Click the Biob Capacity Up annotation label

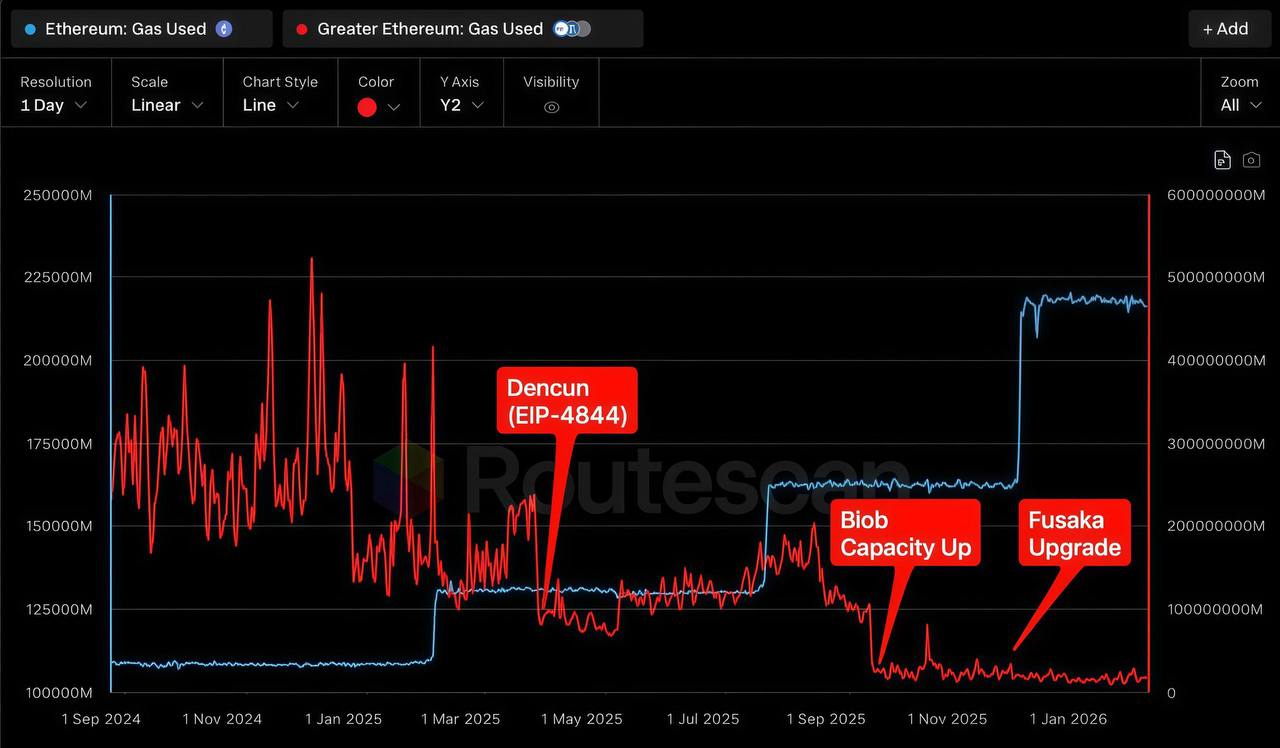[x=905, y=534]
